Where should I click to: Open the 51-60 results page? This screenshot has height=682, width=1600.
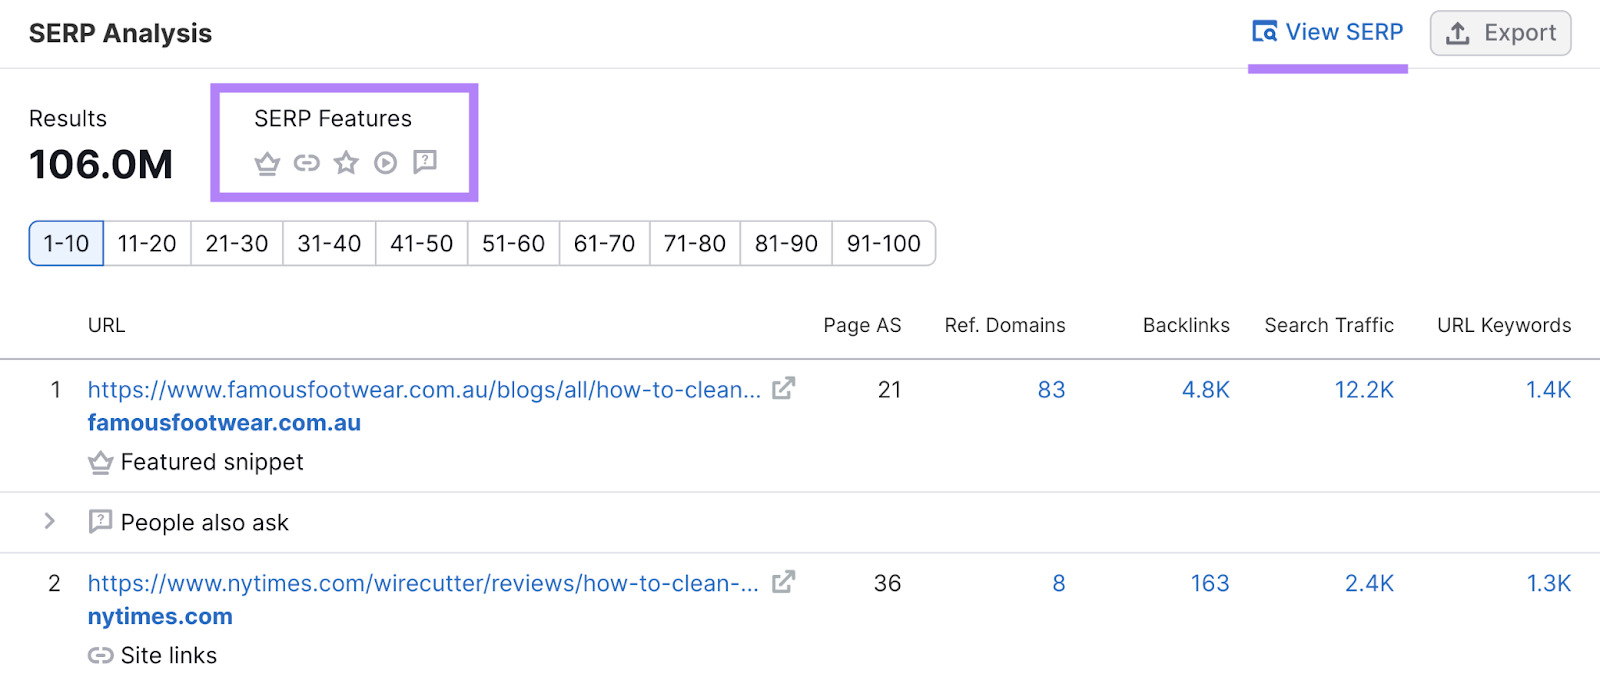pyautogui.click(x=512, y=243)
